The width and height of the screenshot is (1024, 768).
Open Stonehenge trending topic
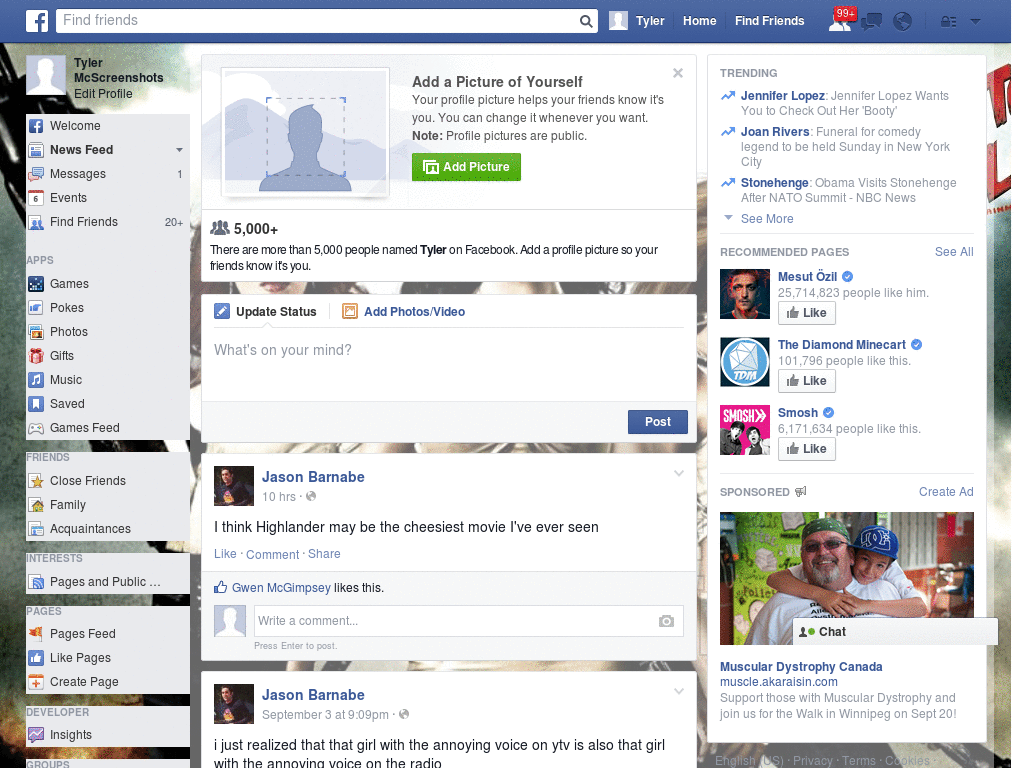coord(775,183)
